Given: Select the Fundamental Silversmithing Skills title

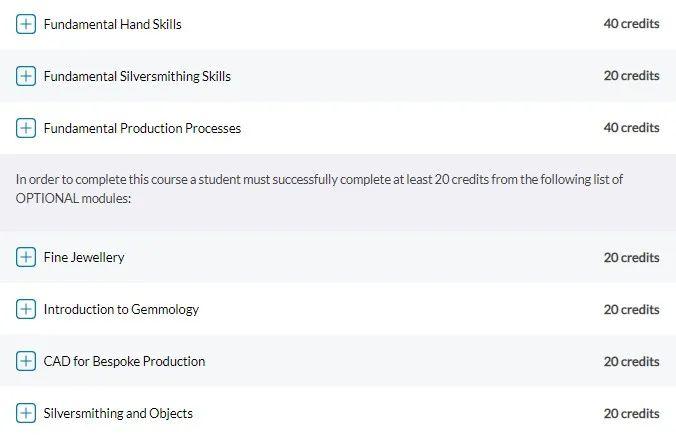Looking at the screenshot, I should (x=137, y=76).
